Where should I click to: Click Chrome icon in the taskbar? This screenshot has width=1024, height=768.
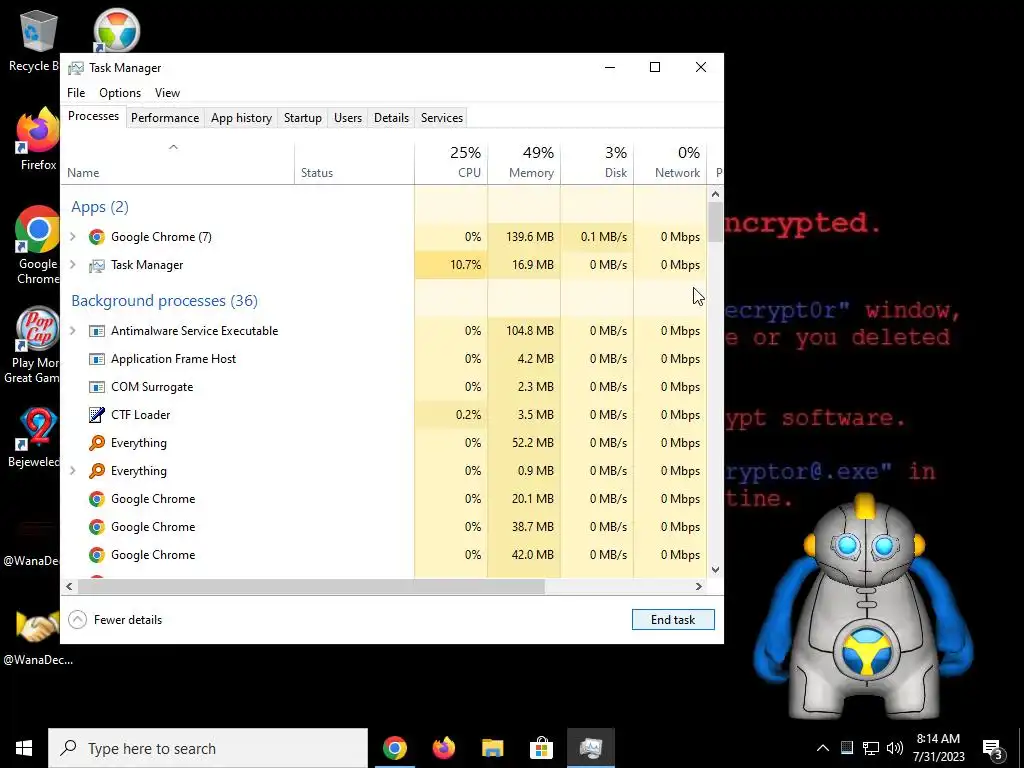394,748
